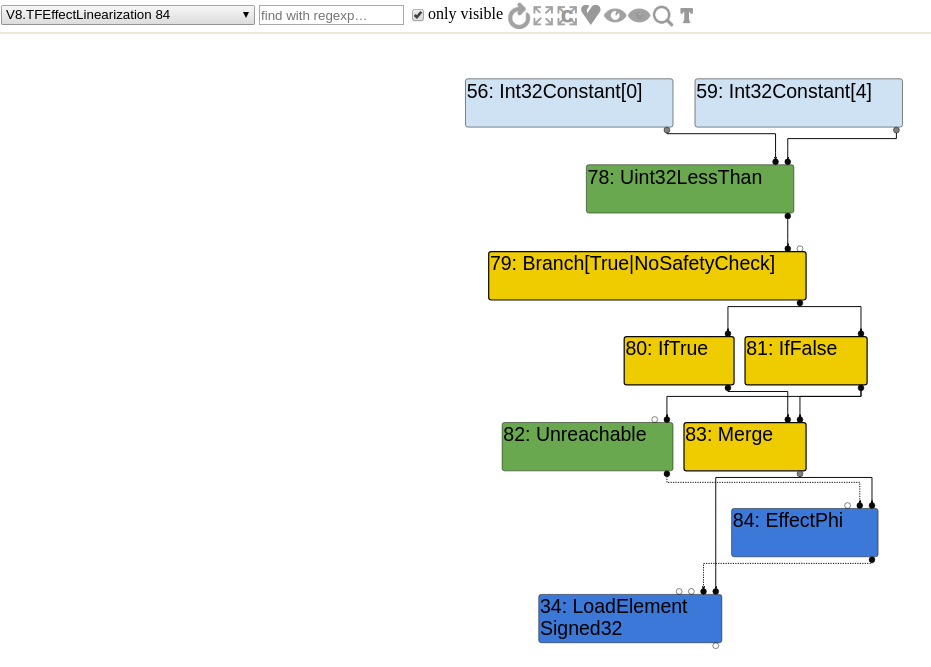Click the output port of Int32Constant[4]
This screenshot has height=667, width=931.
(x=896, y=130)
